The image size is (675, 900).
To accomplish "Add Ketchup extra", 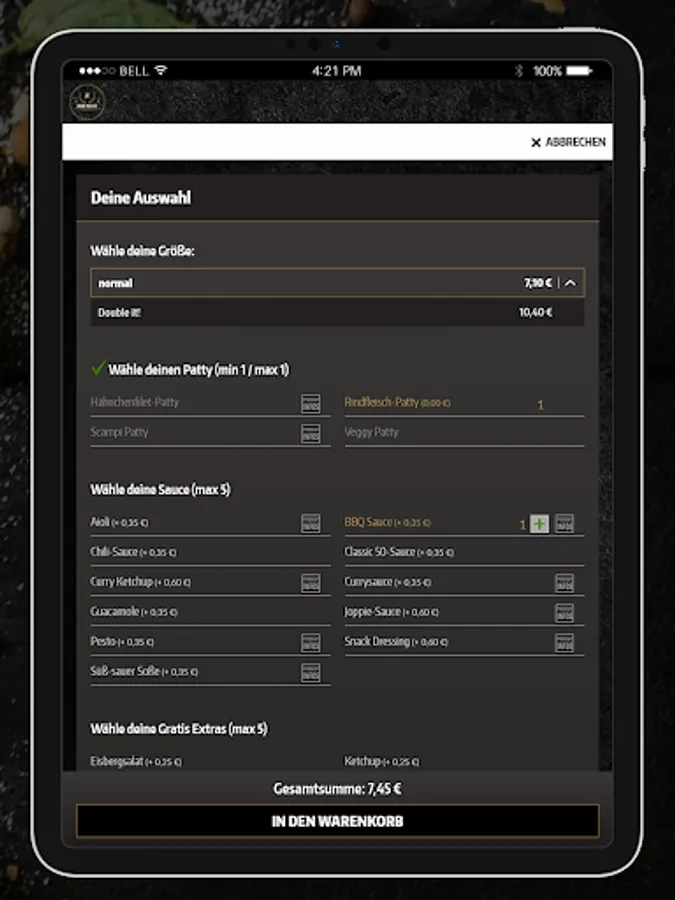I will [x=382, y=761].
